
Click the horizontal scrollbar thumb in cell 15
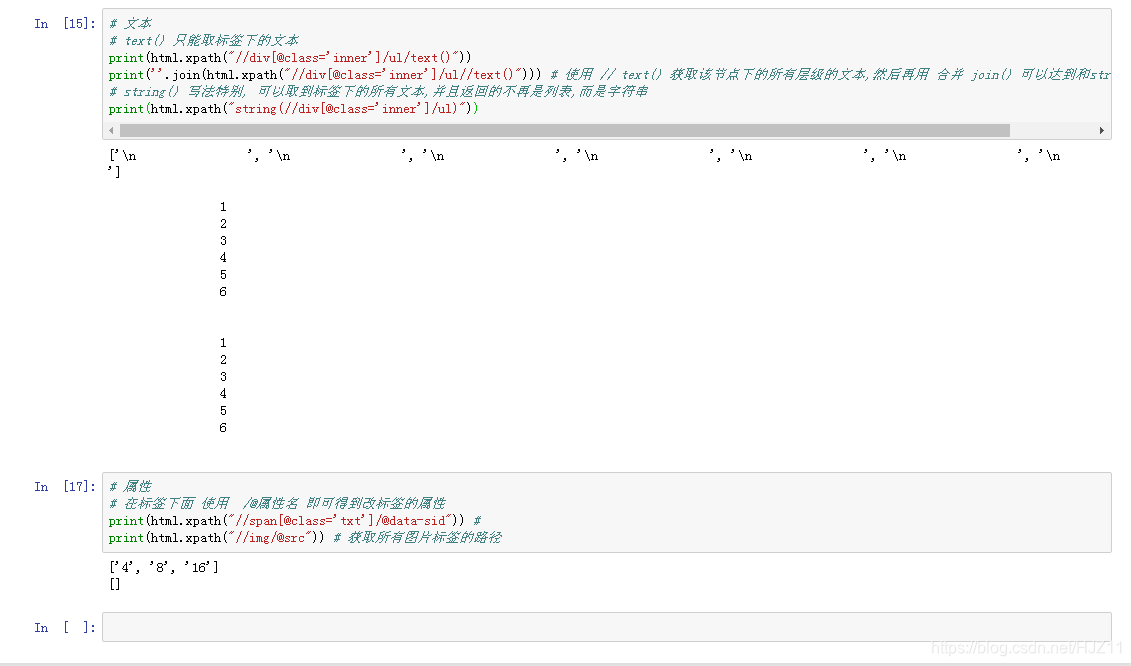(x=565, y=131)
